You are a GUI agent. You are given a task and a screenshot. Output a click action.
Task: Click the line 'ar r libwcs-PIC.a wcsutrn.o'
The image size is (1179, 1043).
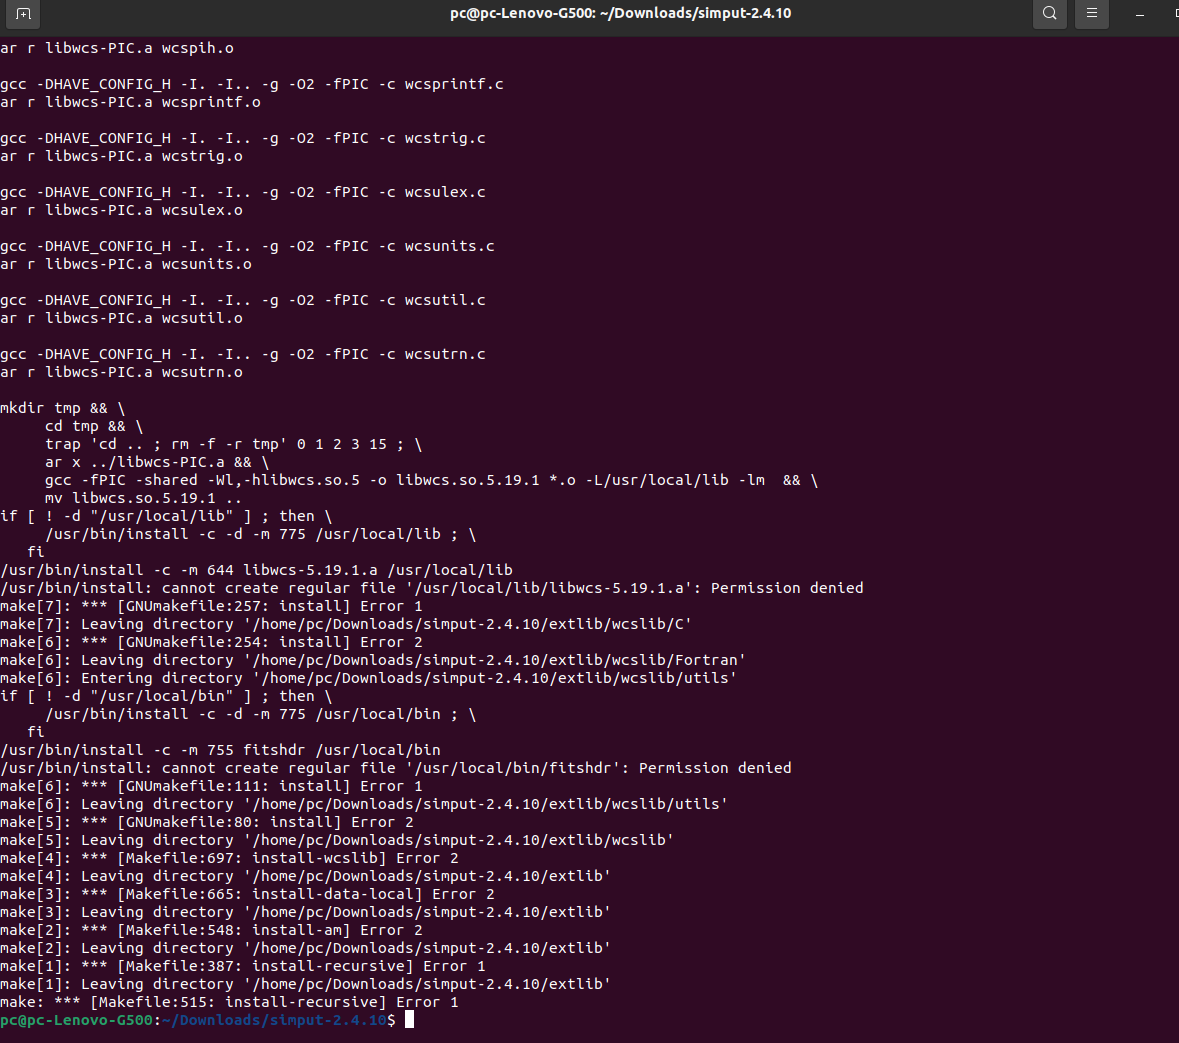(x=121, y=372)
